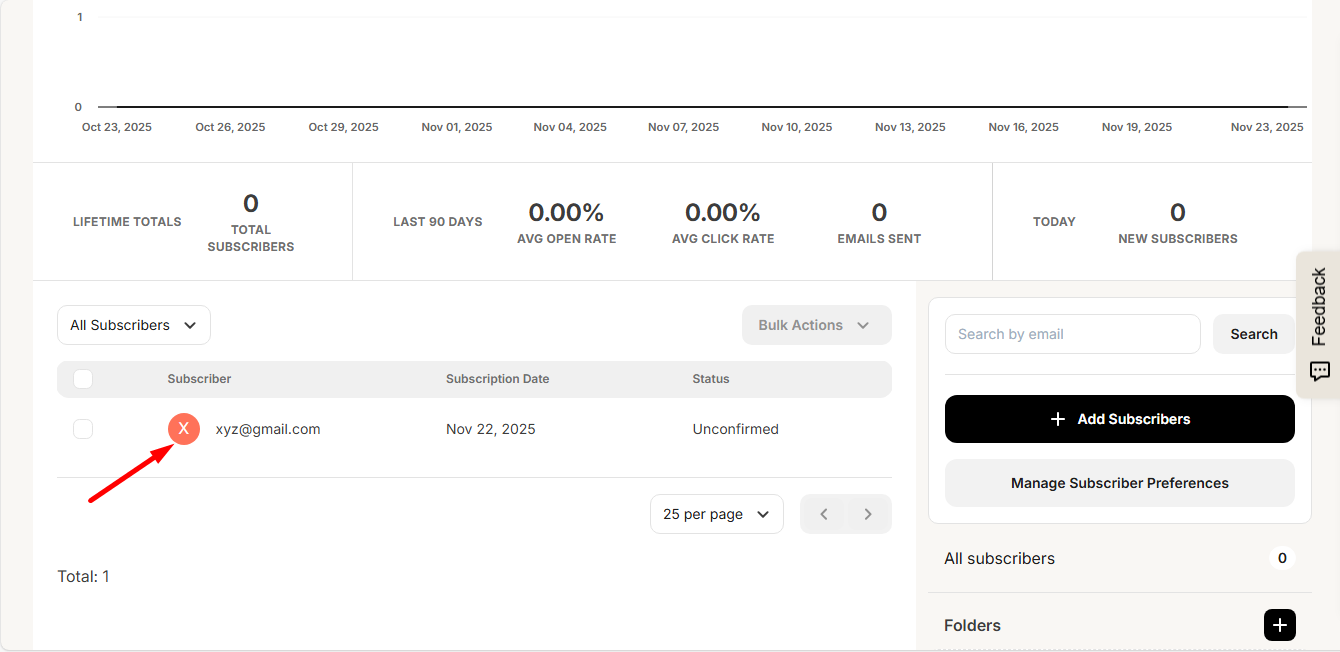Expand the All Subscribers filter dropdown
This screenshot has width=1340, height=652.
tap(133, 325)
